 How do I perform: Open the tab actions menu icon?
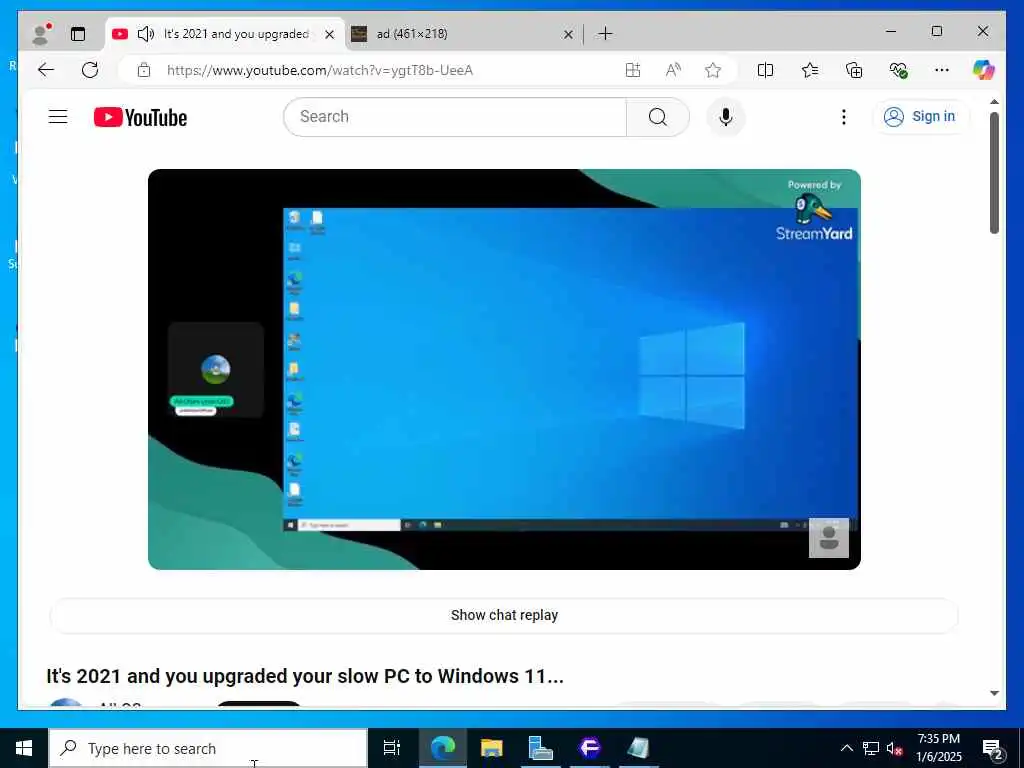(x=78, y=34)
